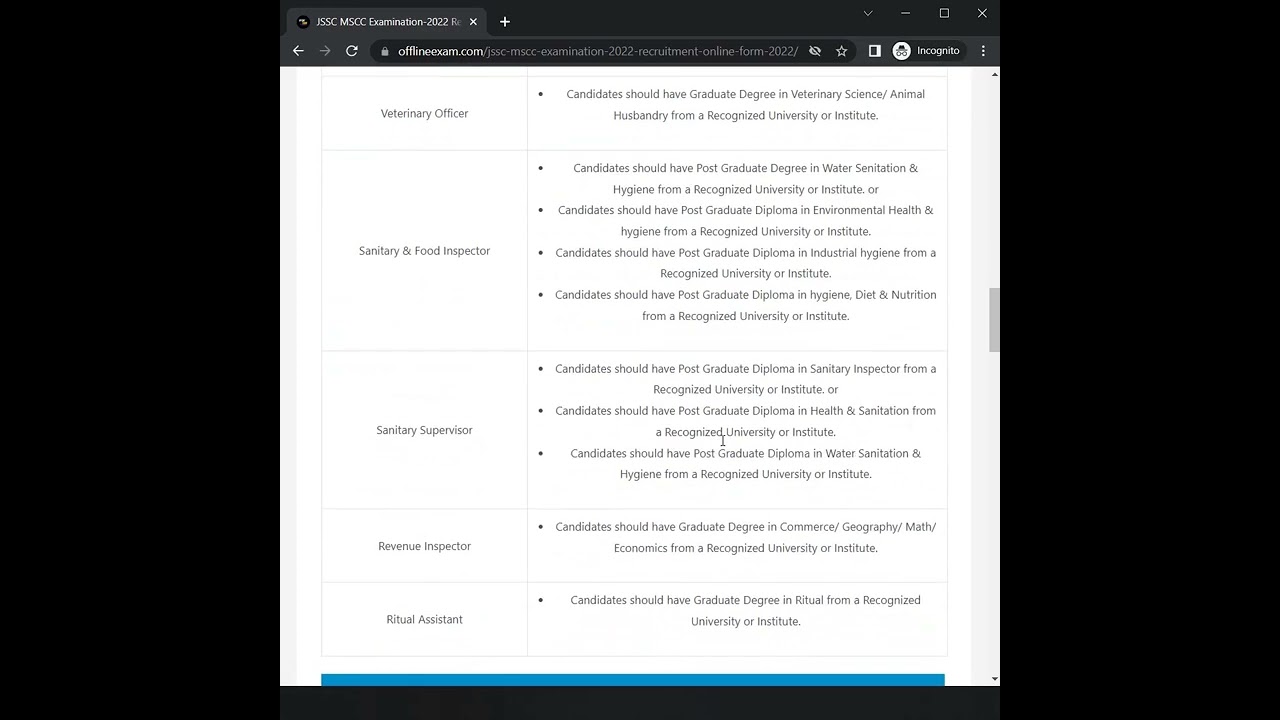Click the Water Senitation & Hygiene degree text
The height and width of the screenshot is (720, 1280).
point(746,179)
